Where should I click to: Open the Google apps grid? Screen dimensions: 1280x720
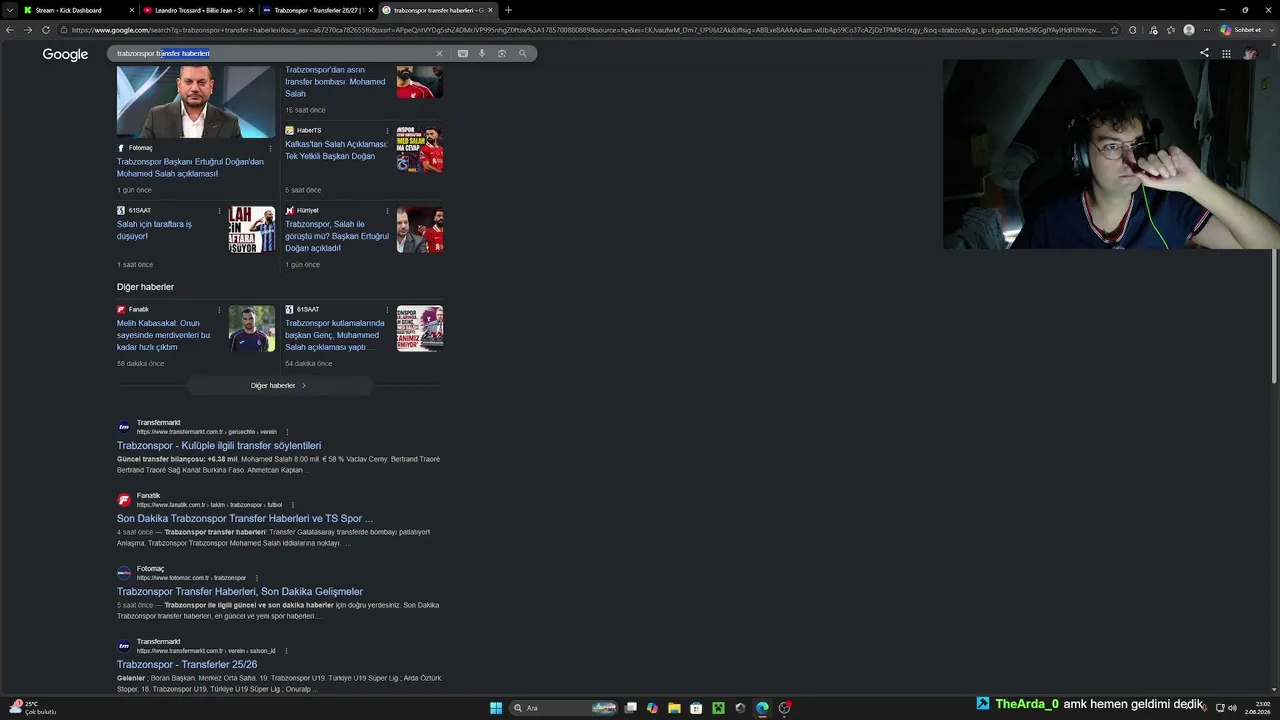coord(1226,54)
